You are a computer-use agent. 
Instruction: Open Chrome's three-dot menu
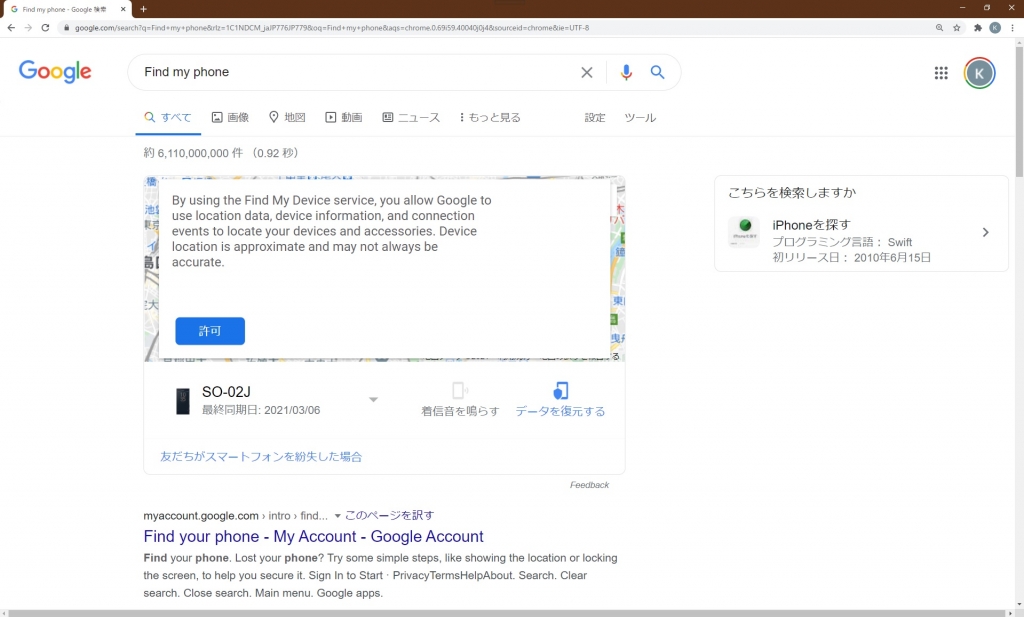(x=1012, y=27)
